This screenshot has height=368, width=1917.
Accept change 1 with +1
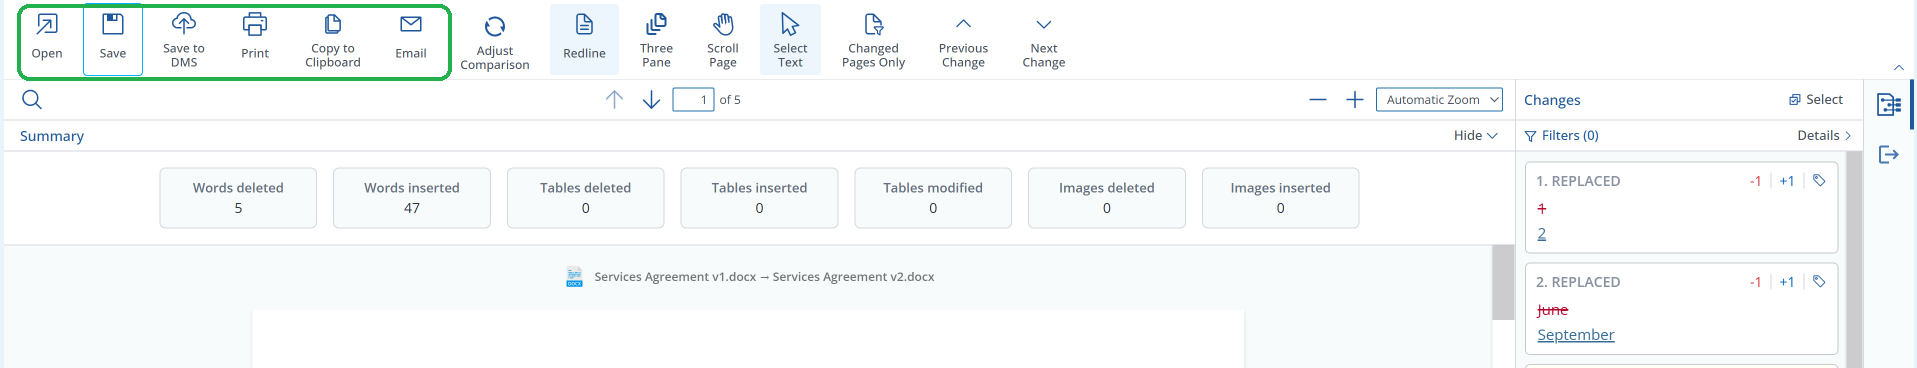point(1787,181)
